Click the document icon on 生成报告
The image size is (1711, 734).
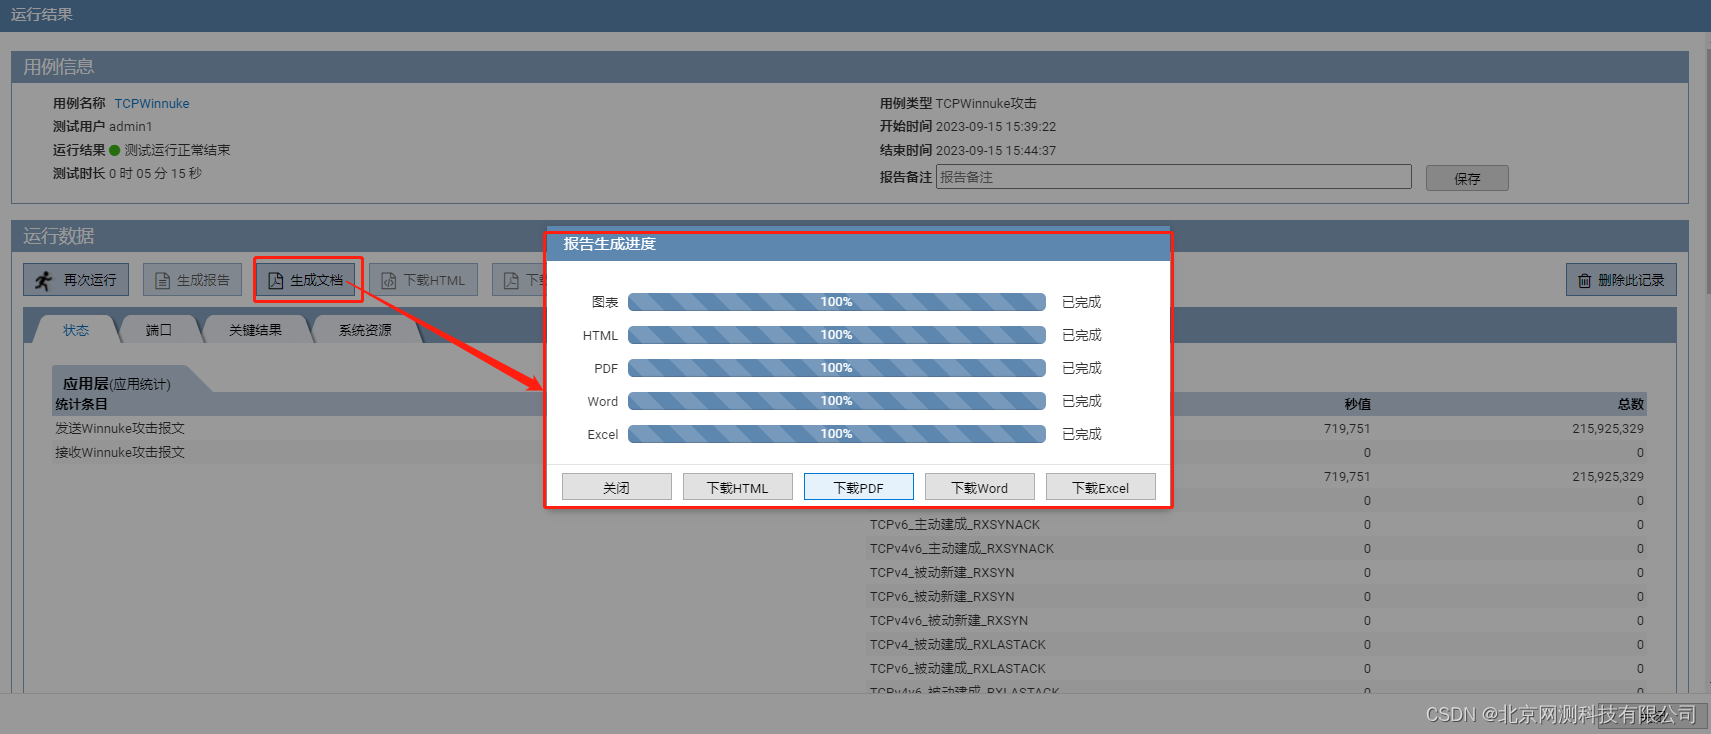pos(162,281)
